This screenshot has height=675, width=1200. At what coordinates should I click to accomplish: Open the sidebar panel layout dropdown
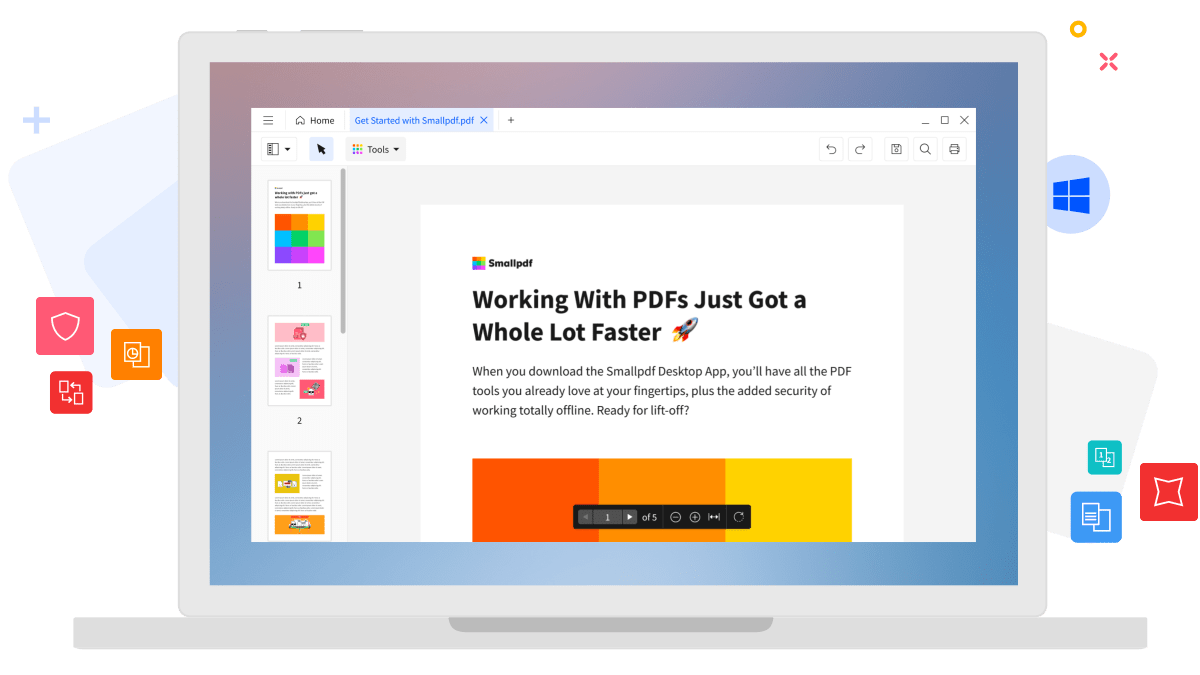coord(279,149)
